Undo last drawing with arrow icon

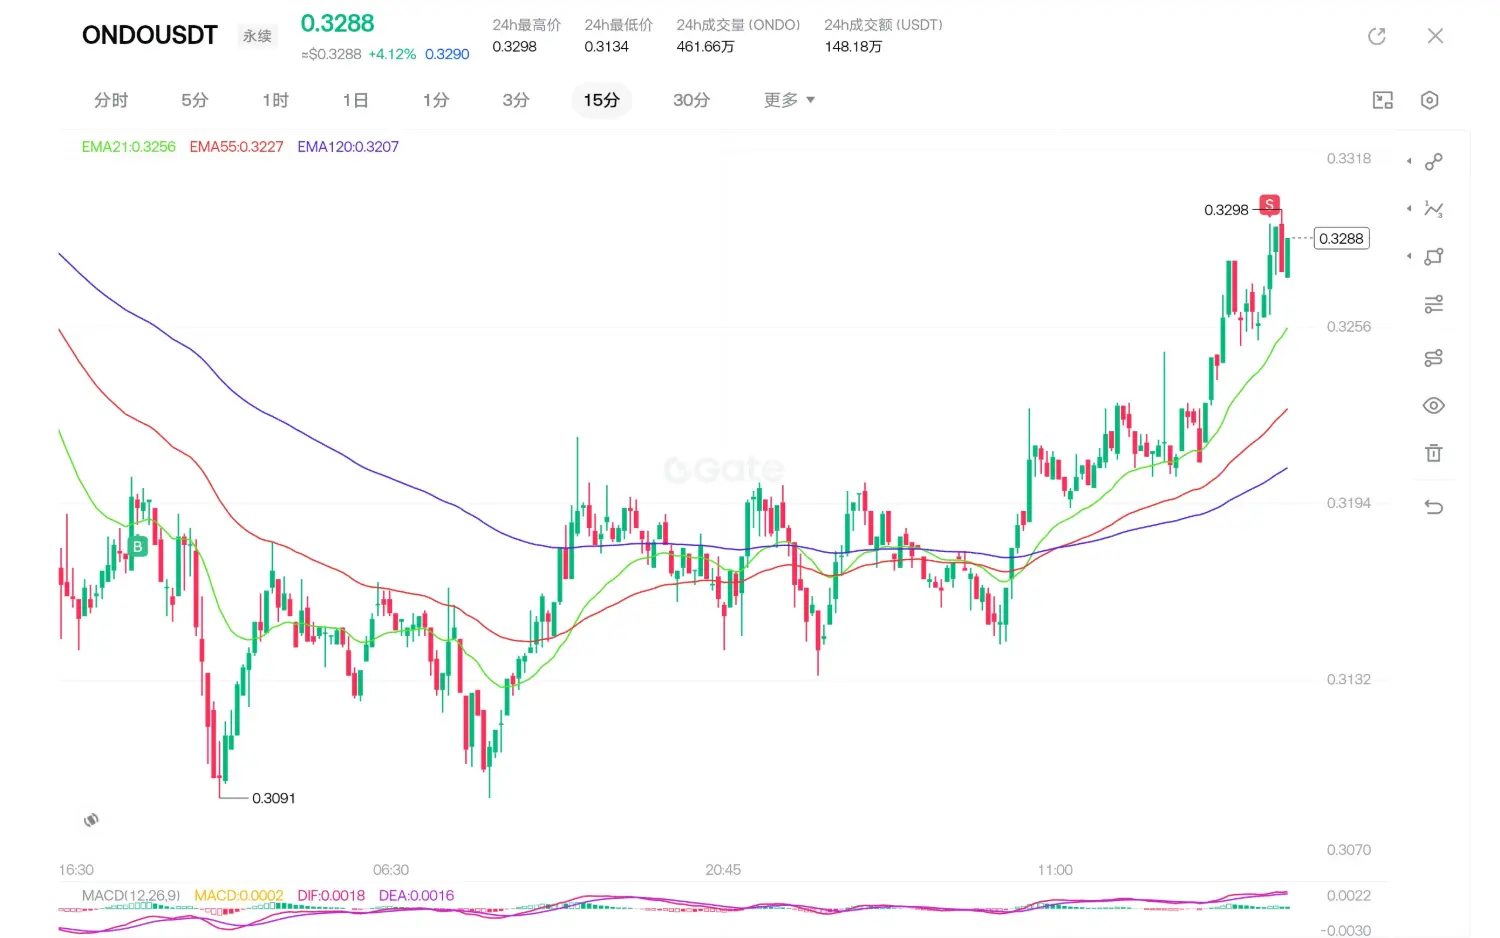tap(1433, 507)
